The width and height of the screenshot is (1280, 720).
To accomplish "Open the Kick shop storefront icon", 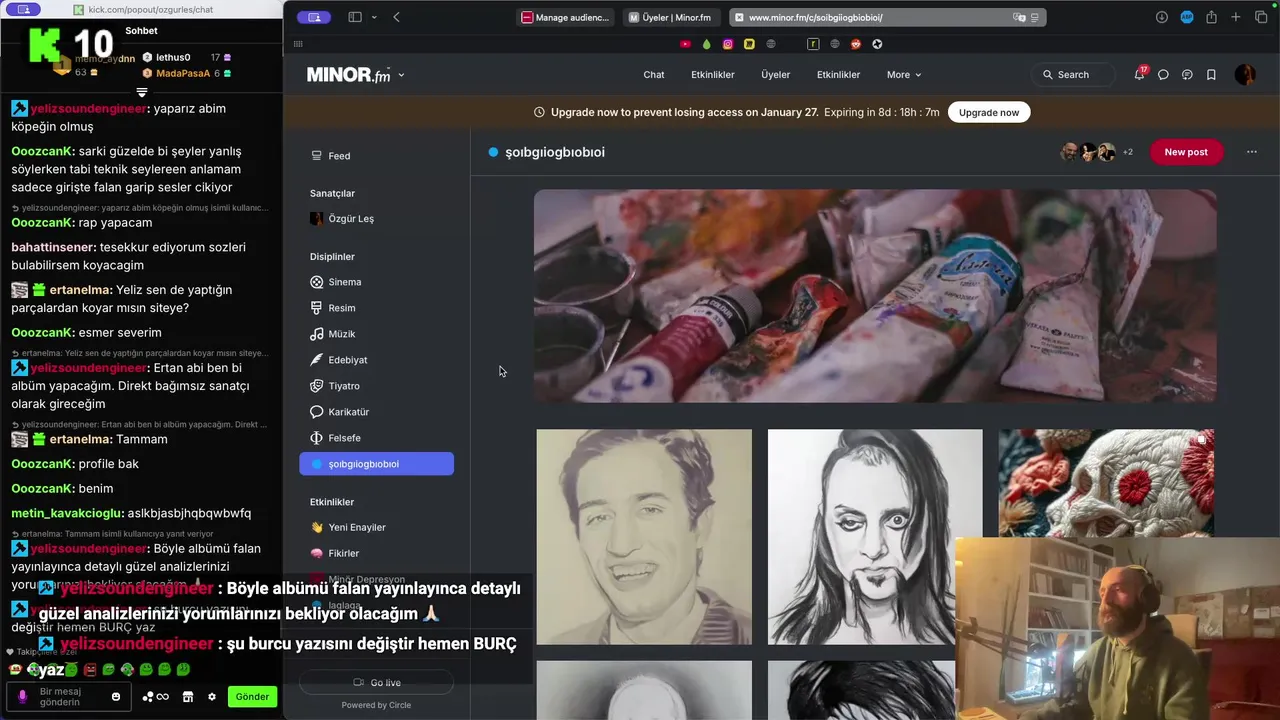I will pos(188,696).
